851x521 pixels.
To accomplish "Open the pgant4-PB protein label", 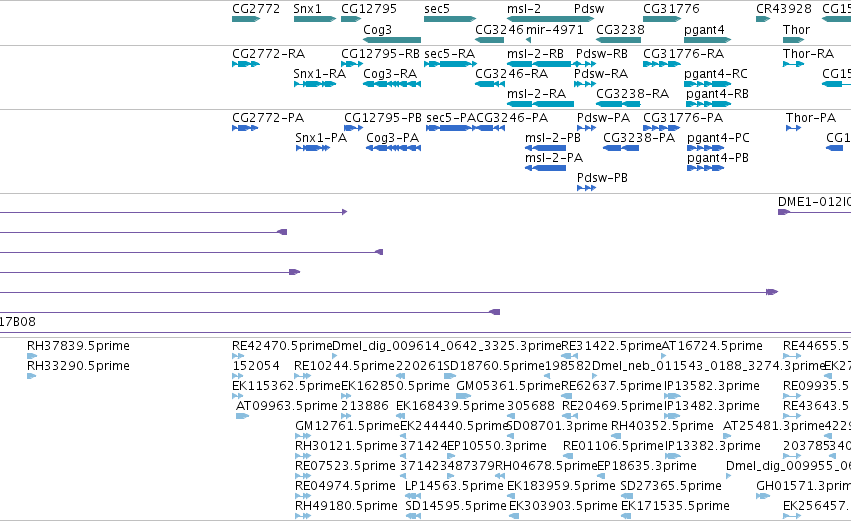I will [717, 158].
